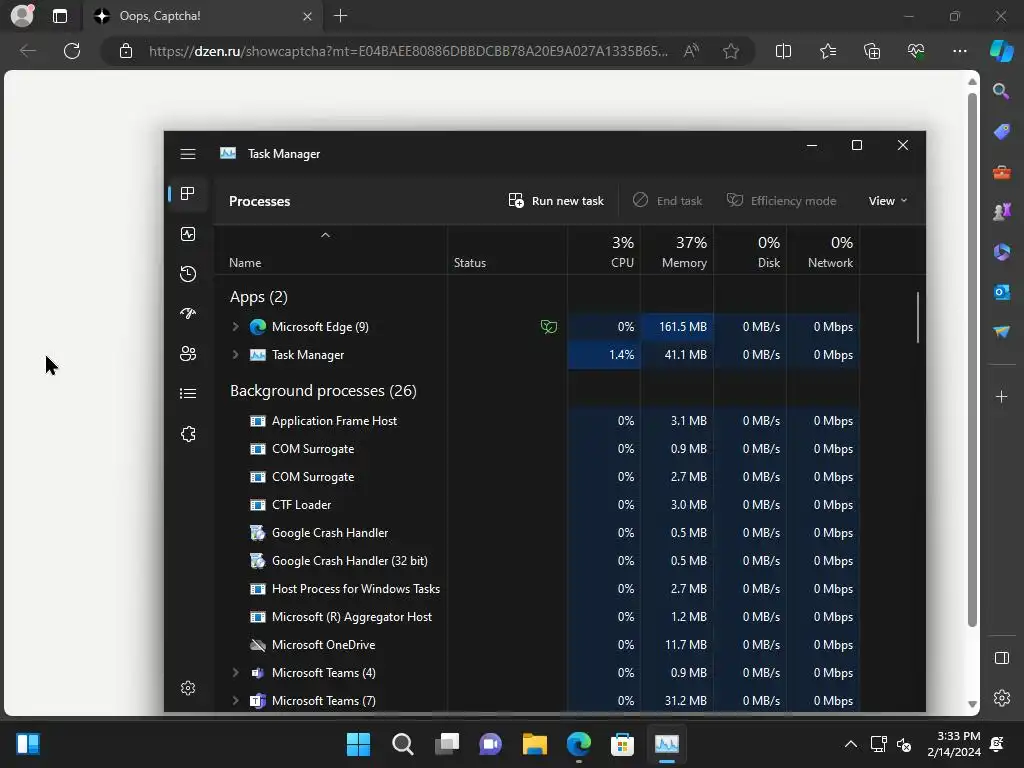Viewport: 1024px width, 768px height.
Task: Select Processes page icon in sidebar
Action: [x=188, y=194]
